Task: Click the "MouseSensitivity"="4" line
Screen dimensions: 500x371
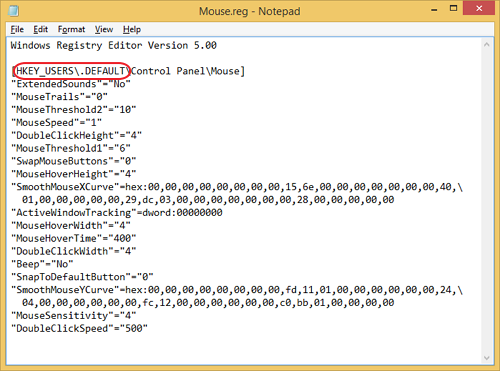Action: coord(74,316)
